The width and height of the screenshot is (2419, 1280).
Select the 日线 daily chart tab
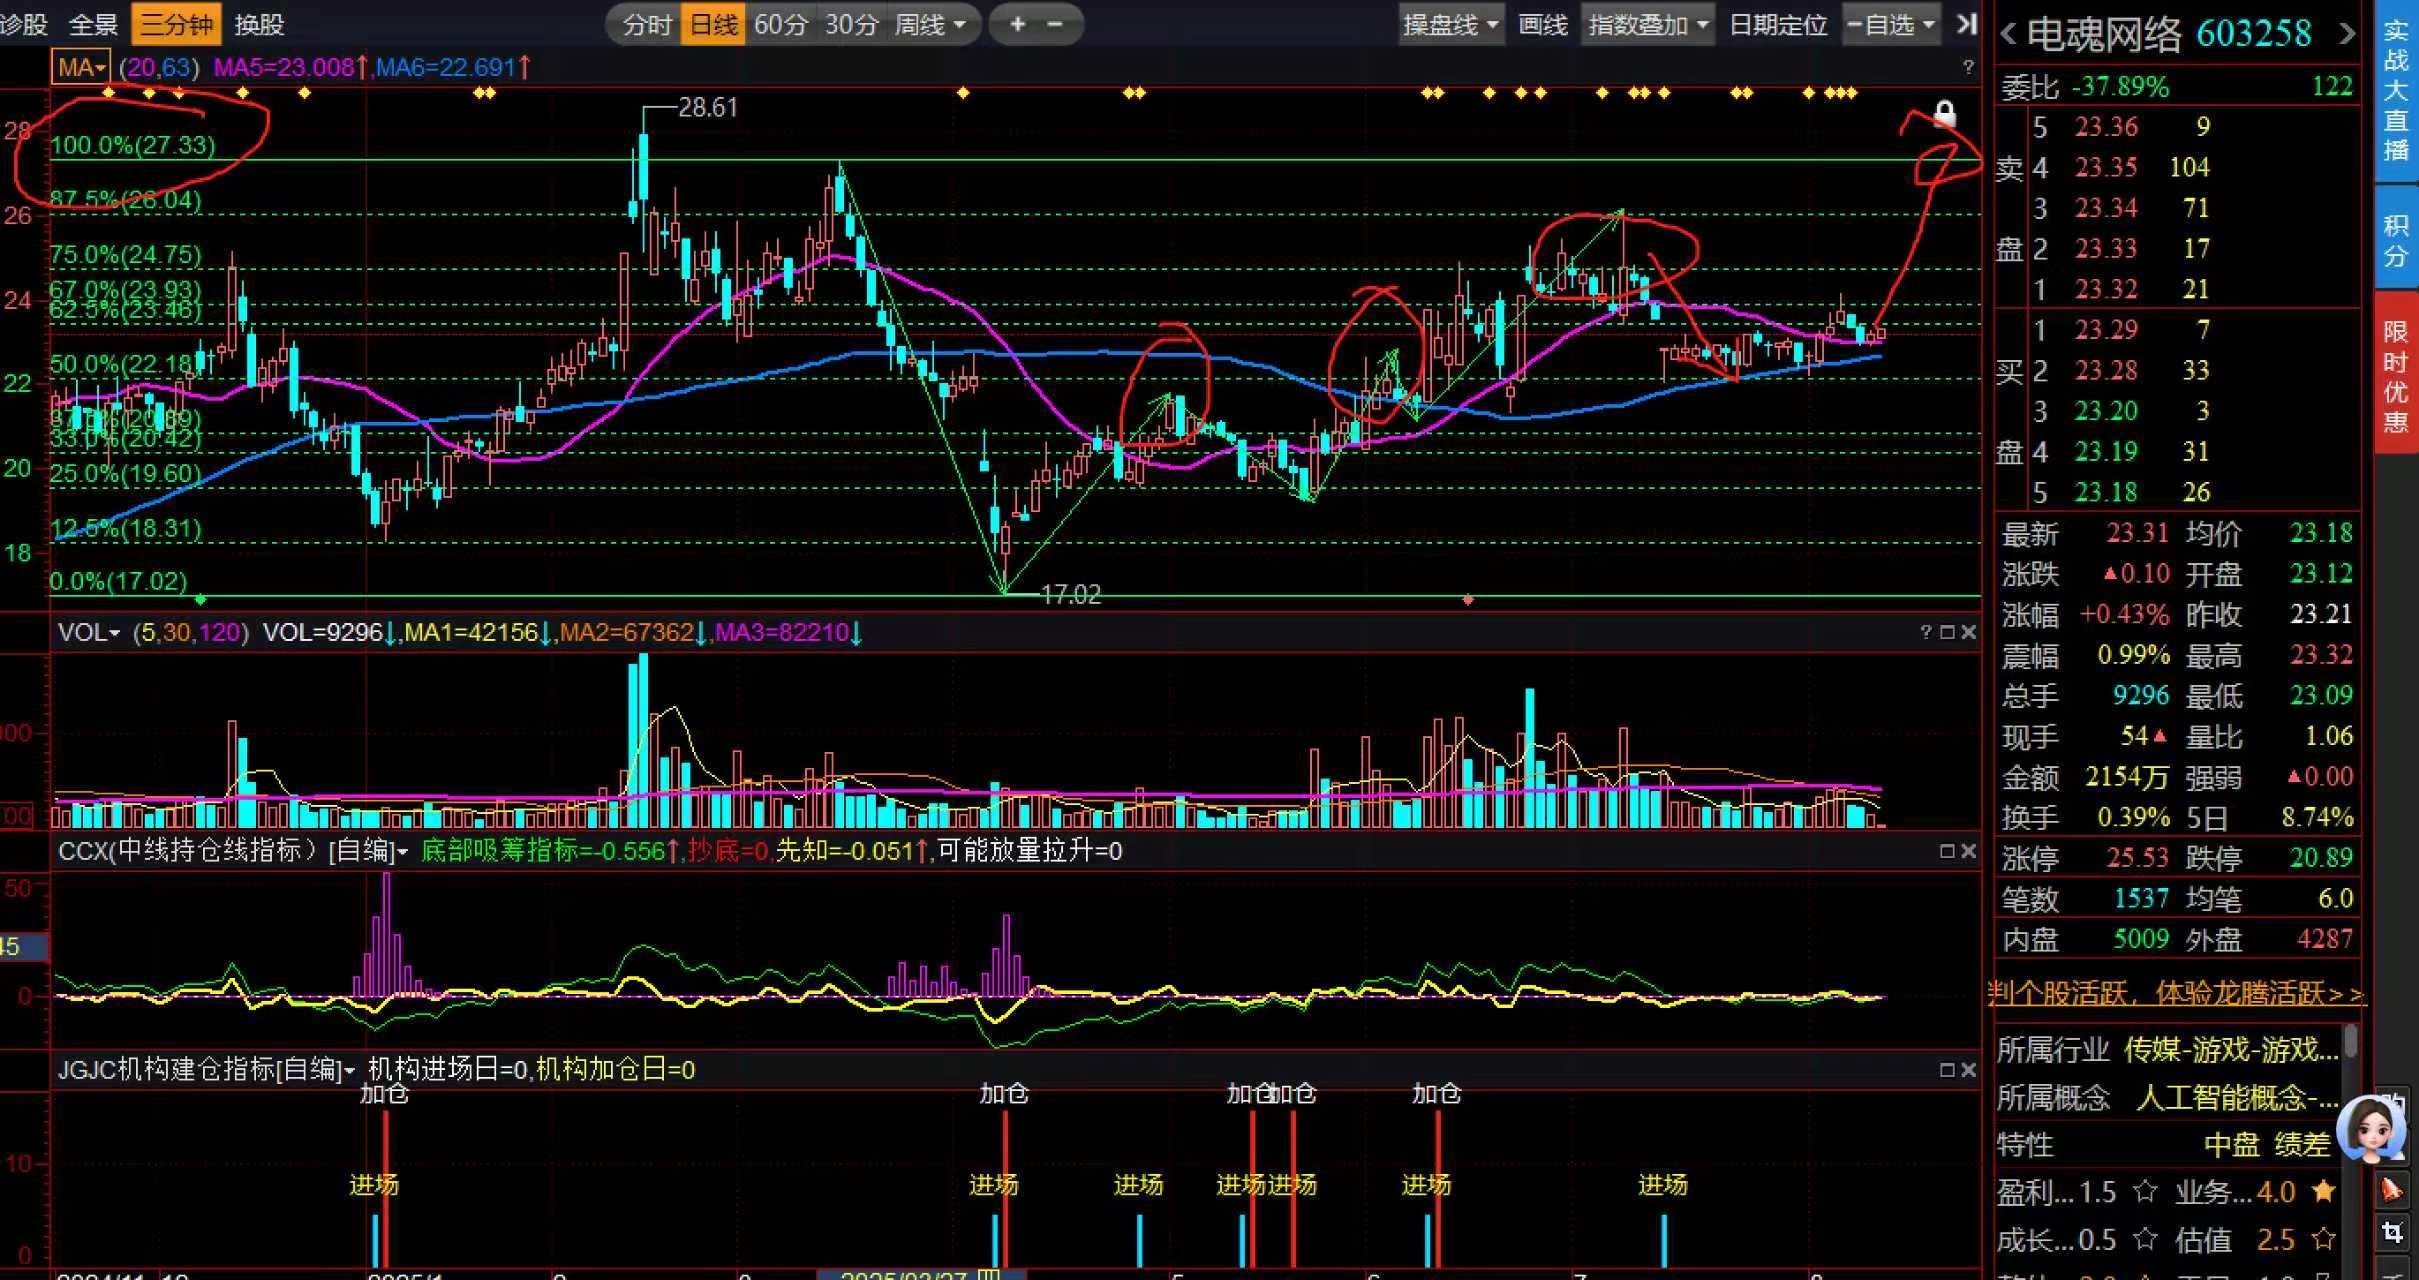tap(714, 24)
